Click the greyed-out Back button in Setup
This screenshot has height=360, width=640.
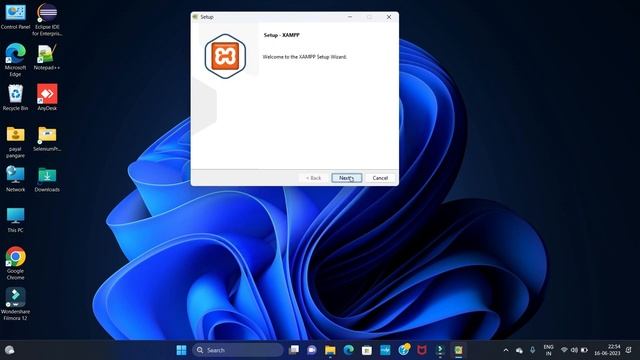point(313,178)
